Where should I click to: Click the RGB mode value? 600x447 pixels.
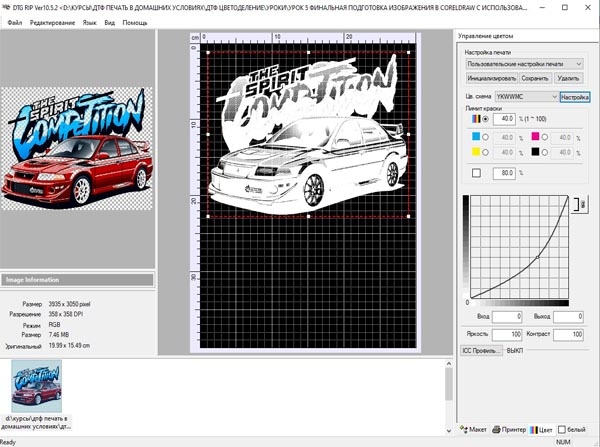[x=54, y=325]
